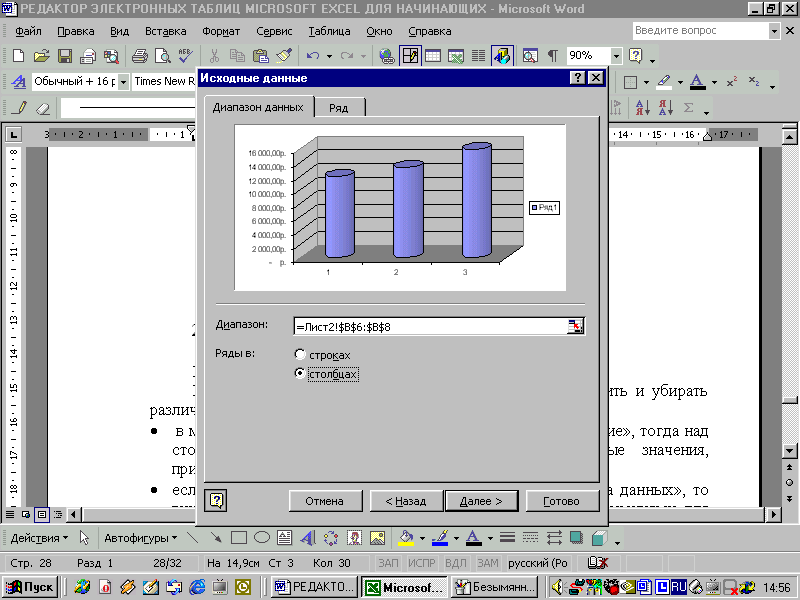Viewport: 800px width, 600px height.
Task: Expand 'Автофигуры' menu
Action: 140,538
